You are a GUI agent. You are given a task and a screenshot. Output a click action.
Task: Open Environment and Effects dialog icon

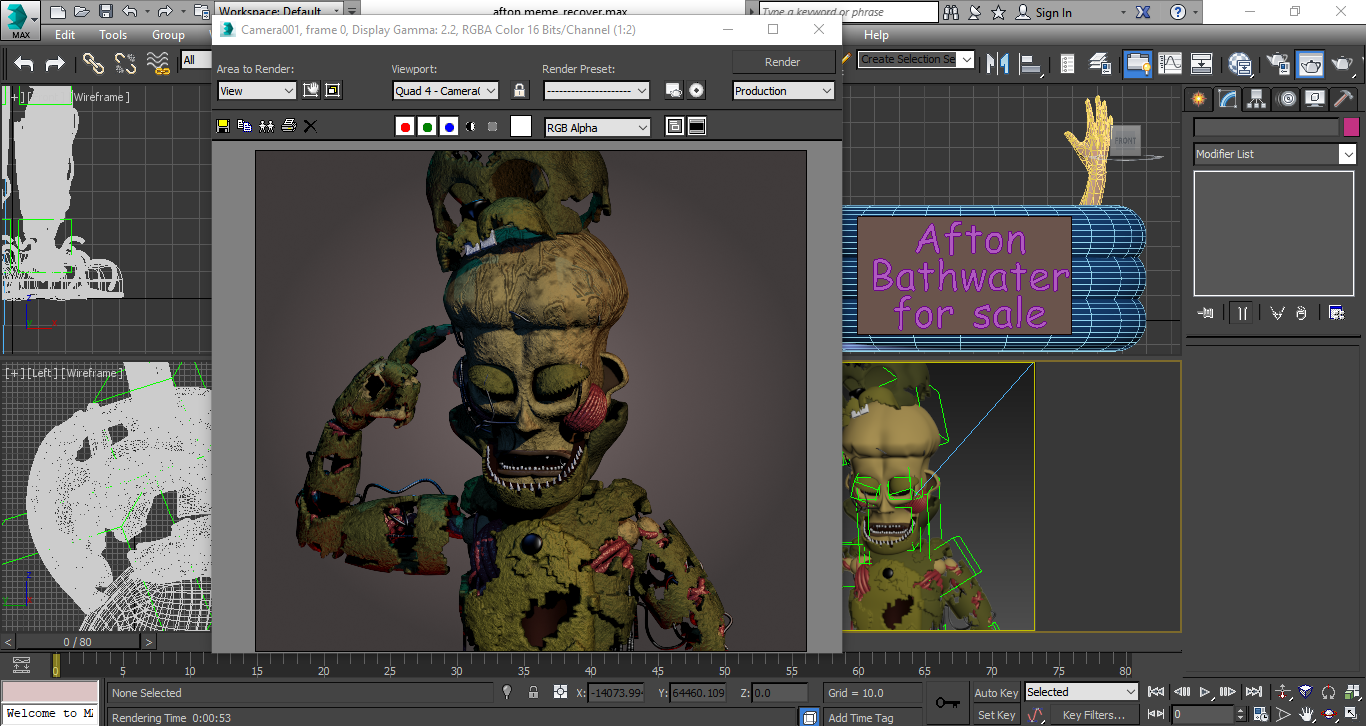[696, 90]
